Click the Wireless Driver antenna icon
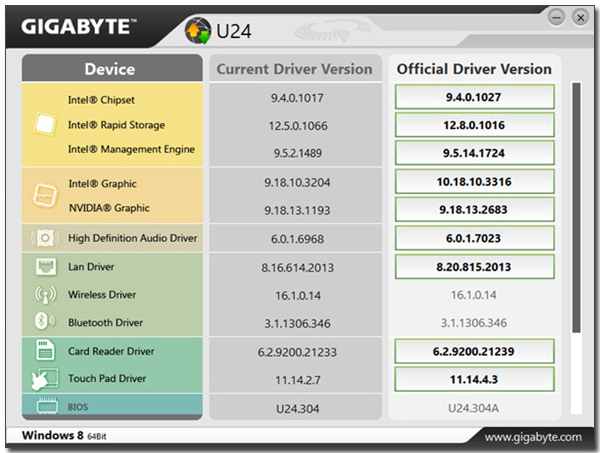This screenshot has height=453, width=600. (46, 295)
